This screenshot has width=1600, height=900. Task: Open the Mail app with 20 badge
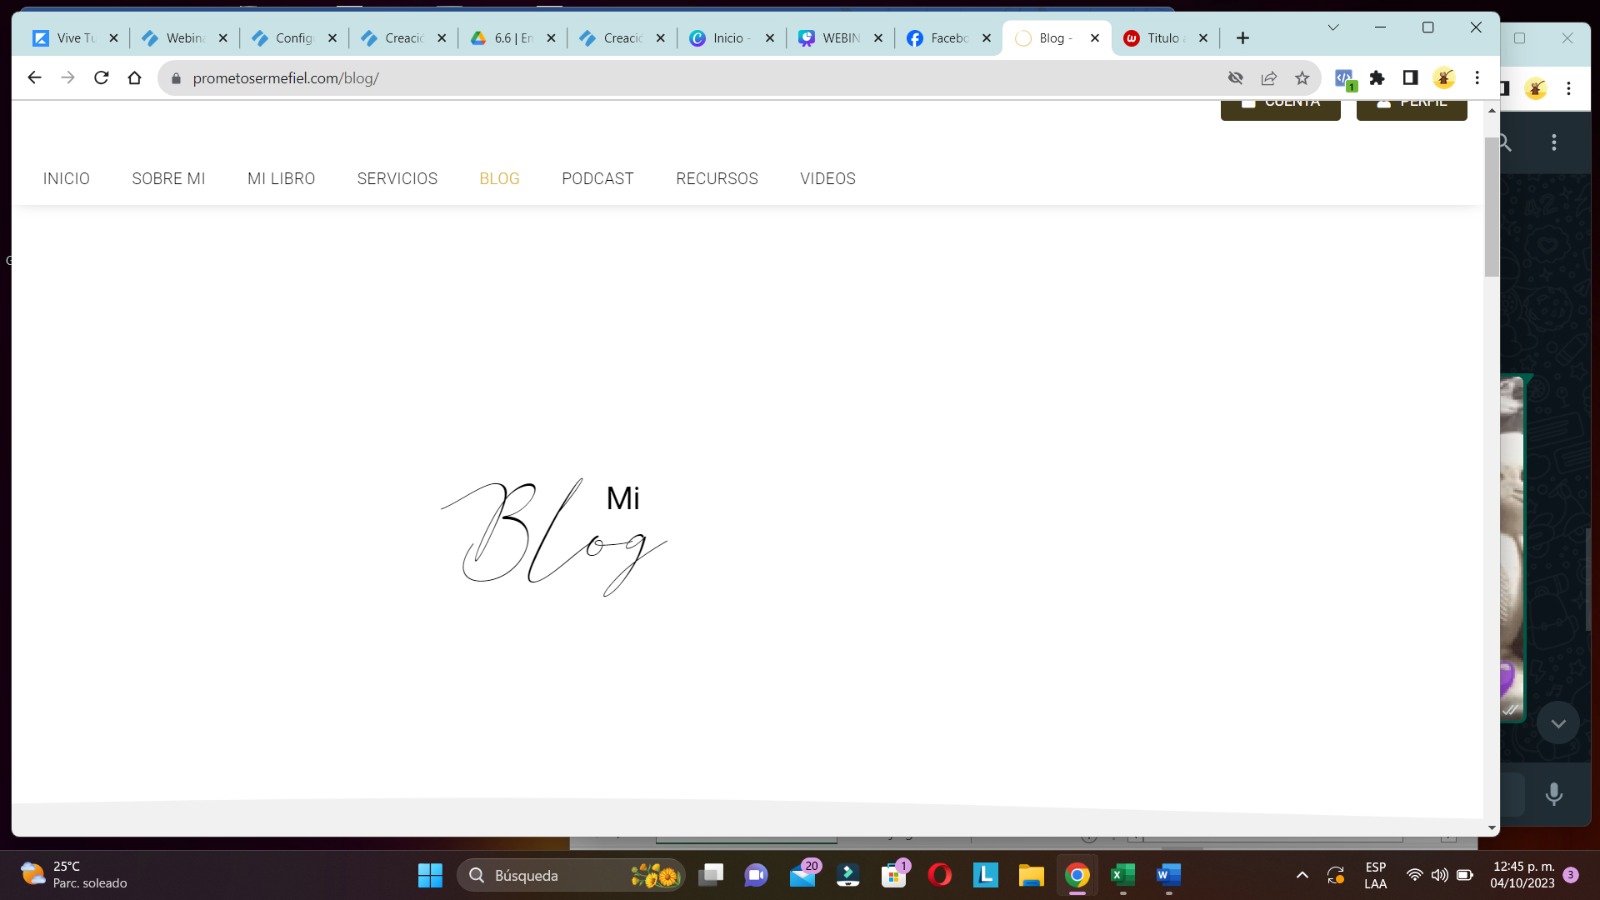(x=803, y=876)
